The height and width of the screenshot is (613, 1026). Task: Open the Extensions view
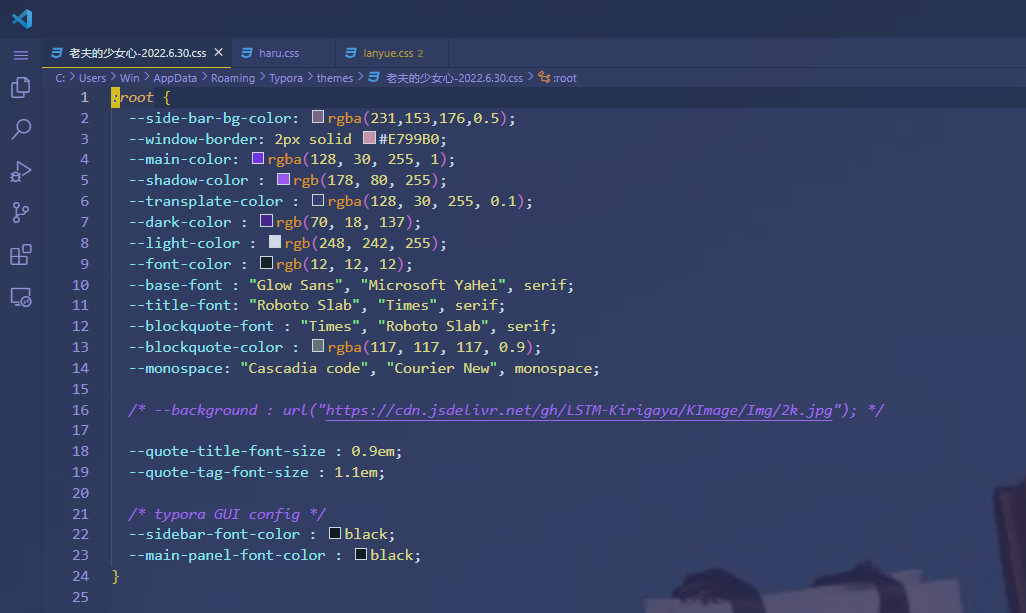21,254
